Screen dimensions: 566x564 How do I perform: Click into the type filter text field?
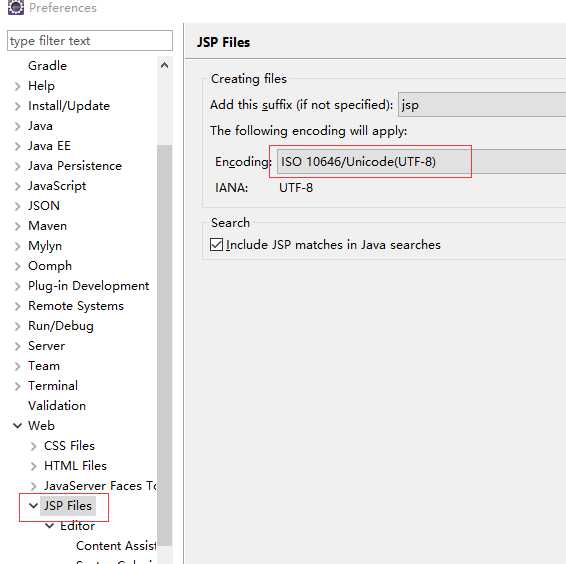(x=90, y=41)
